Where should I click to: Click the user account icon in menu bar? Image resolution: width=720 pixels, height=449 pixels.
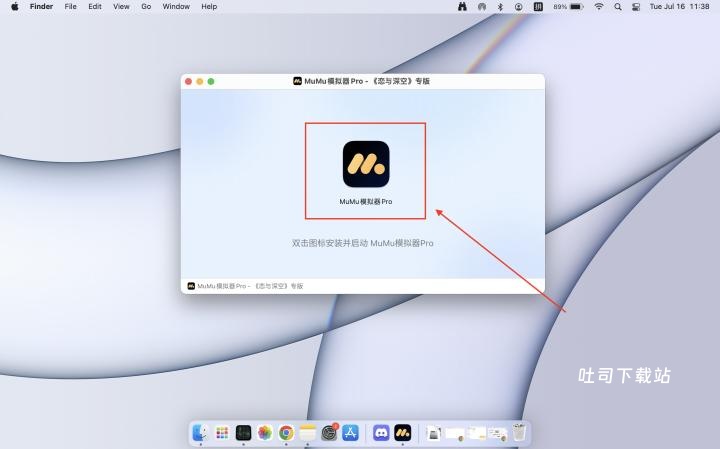(x=518, y=6)
